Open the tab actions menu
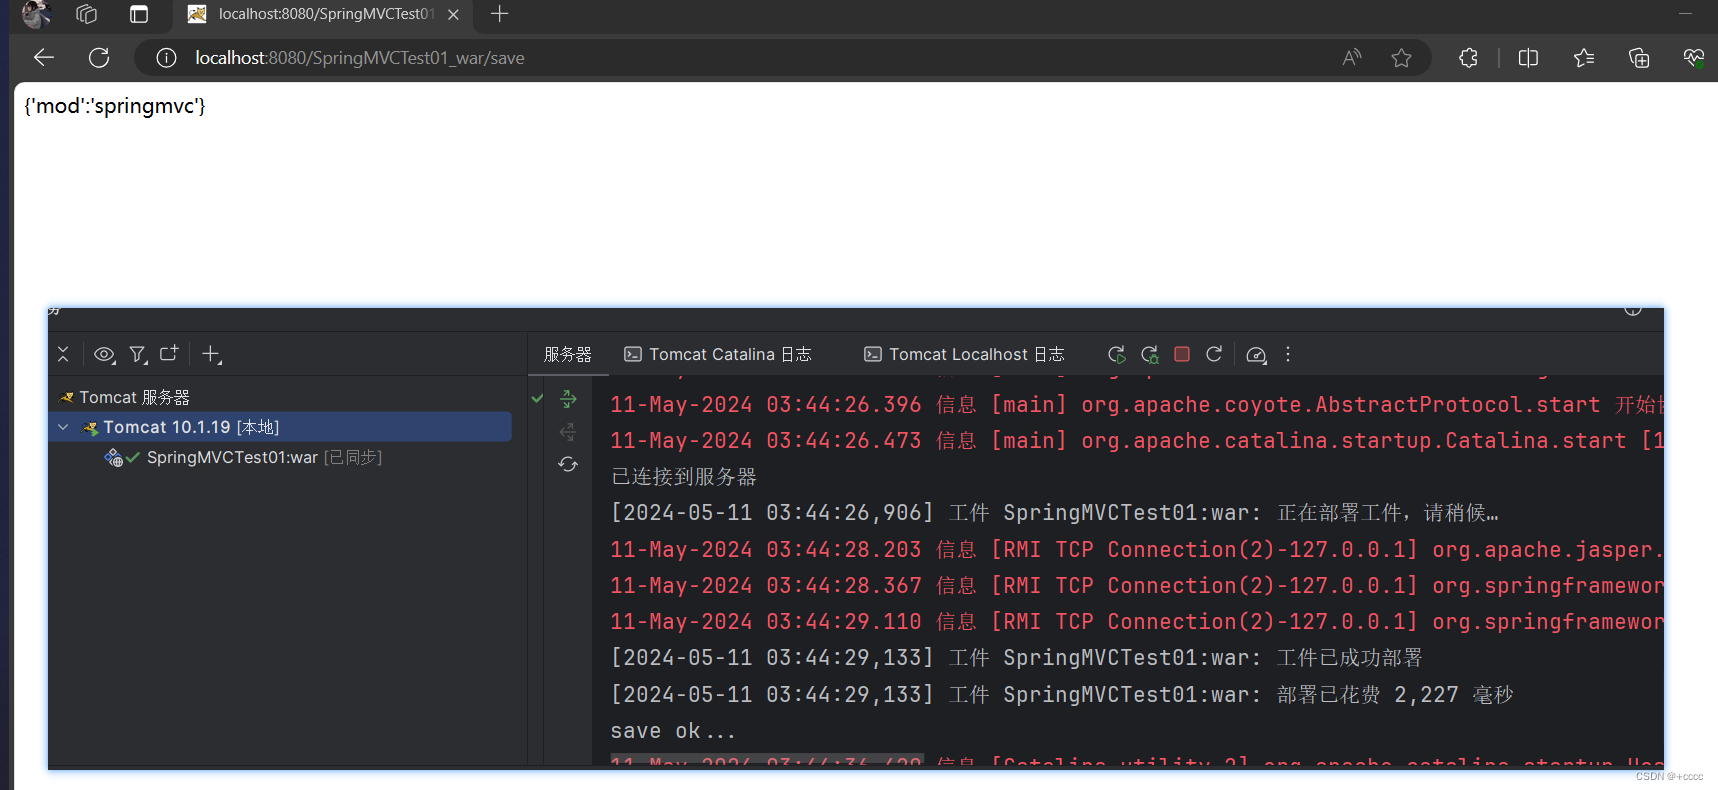The image size is (1718, 790). (139, 14)
